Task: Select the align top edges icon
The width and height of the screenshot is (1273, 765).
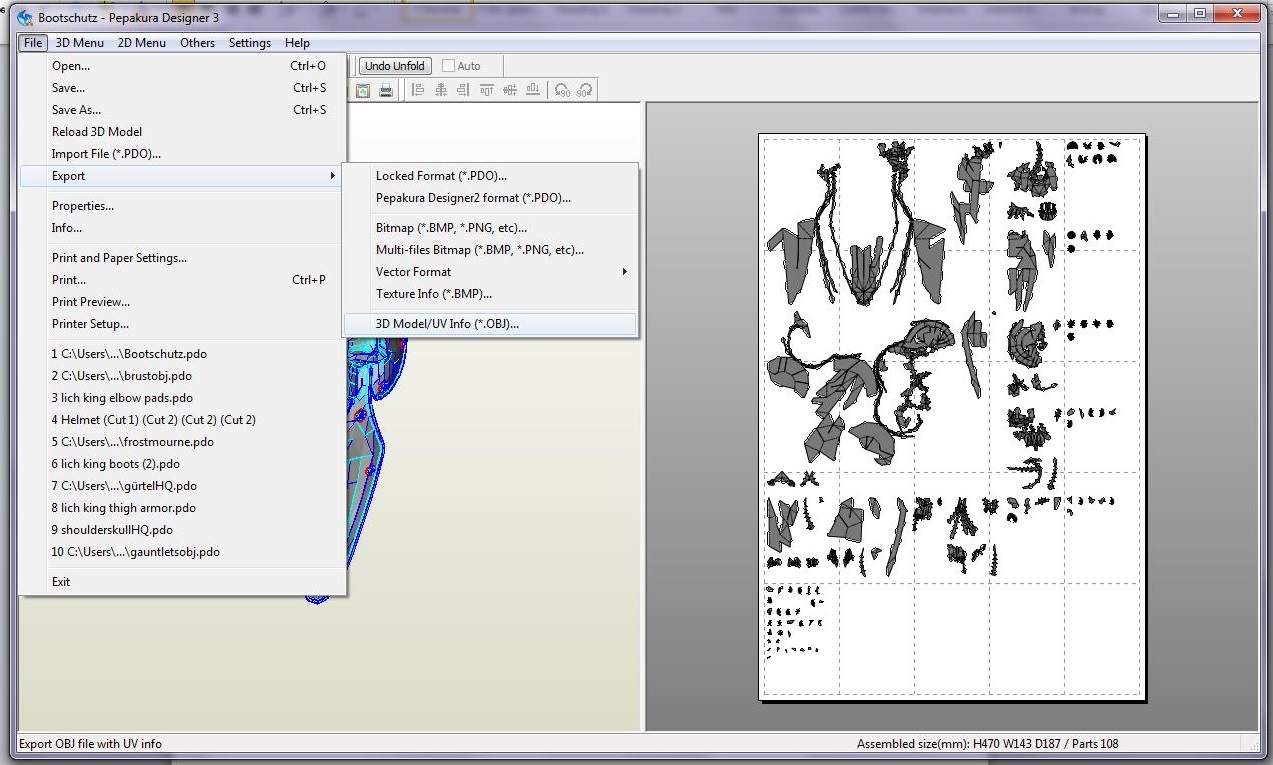Action: [x=487, y=90]
